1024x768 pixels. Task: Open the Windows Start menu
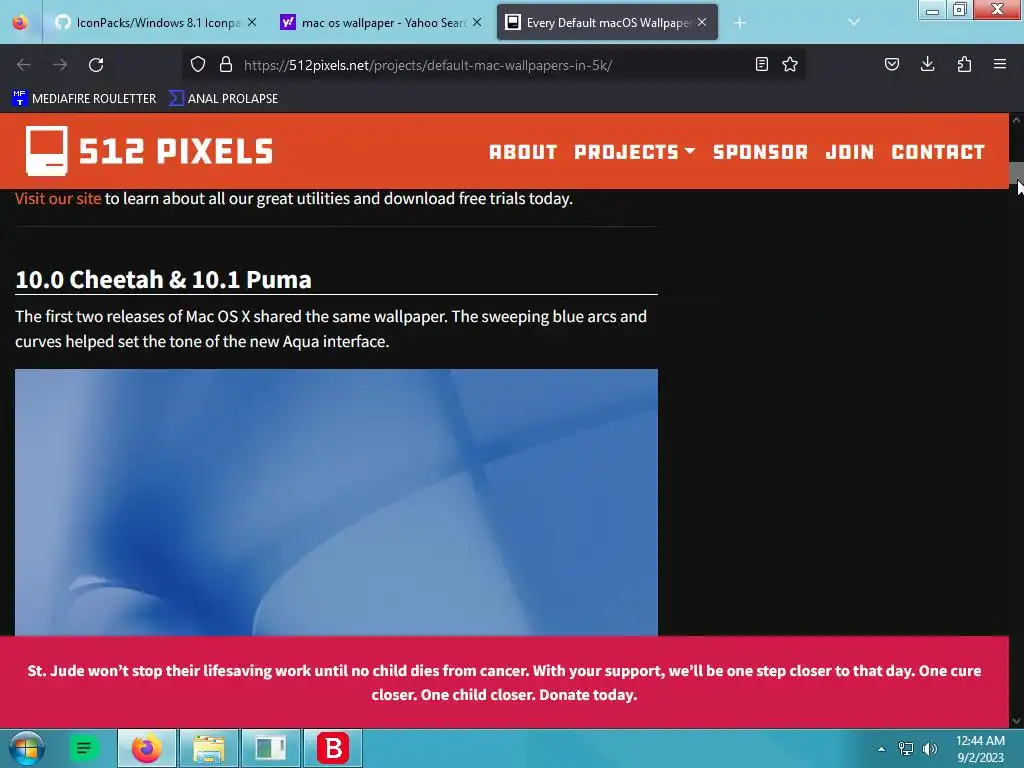(x=26, y=748)
